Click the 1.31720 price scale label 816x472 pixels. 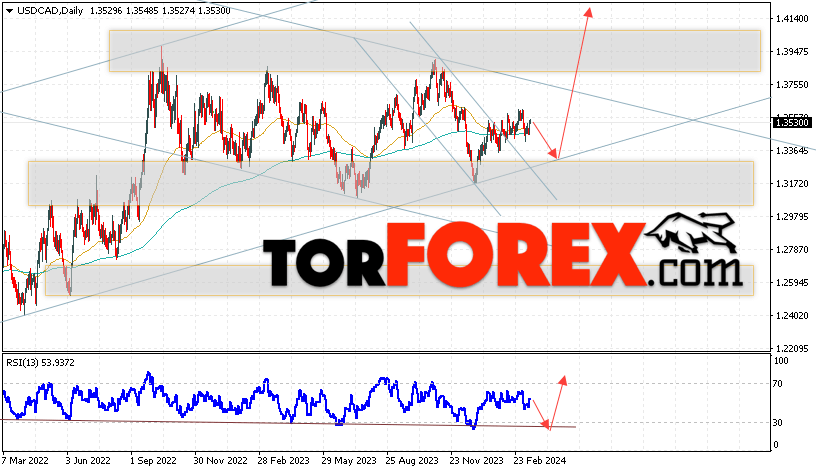pyautogui.click(x=792, y=184)
